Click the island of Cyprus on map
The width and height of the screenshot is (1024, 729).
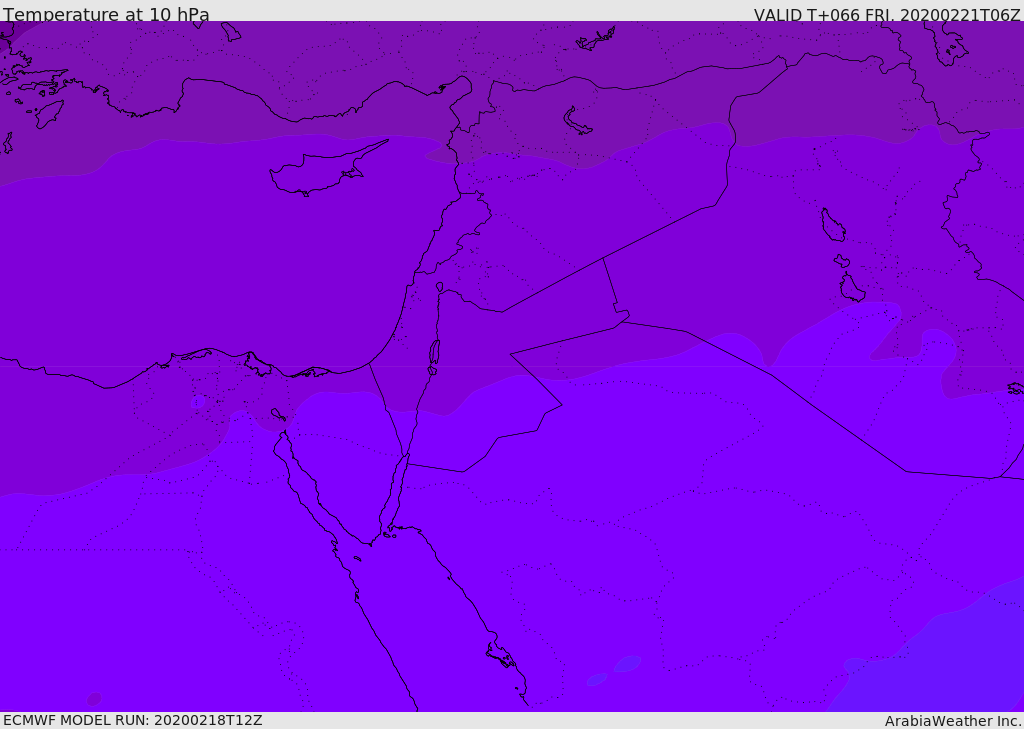(x=325, y=170)
